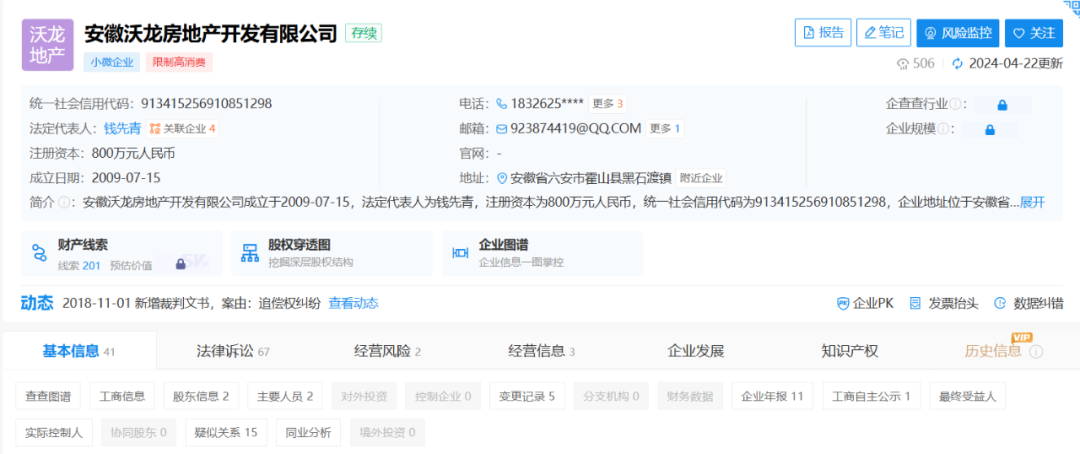Click the location pin icon by the address
1080x454 pixels.
[501, 178]
